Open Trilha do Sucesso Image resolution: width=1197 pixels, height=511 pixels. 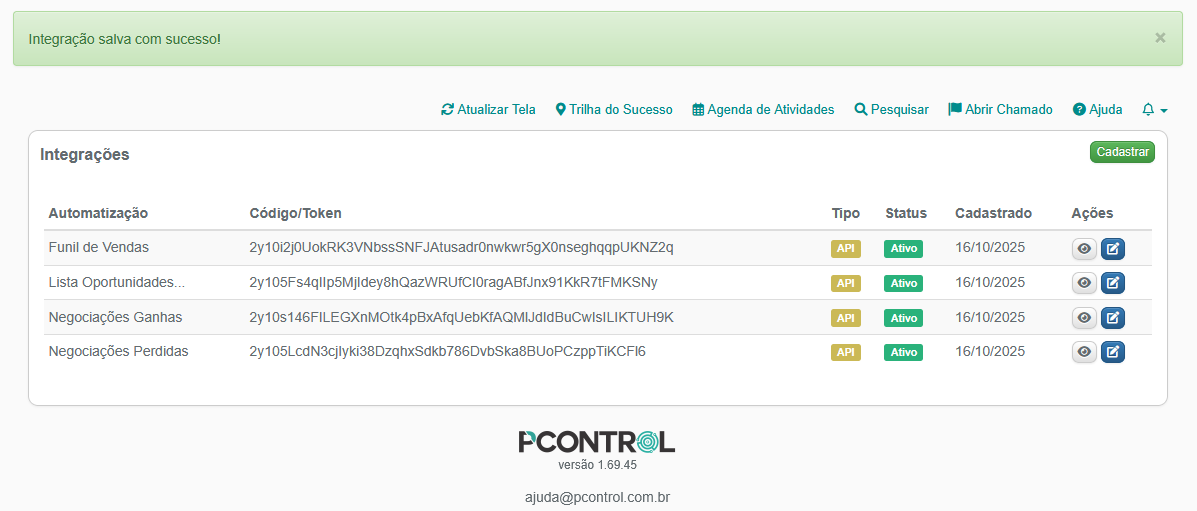[614, 110]
